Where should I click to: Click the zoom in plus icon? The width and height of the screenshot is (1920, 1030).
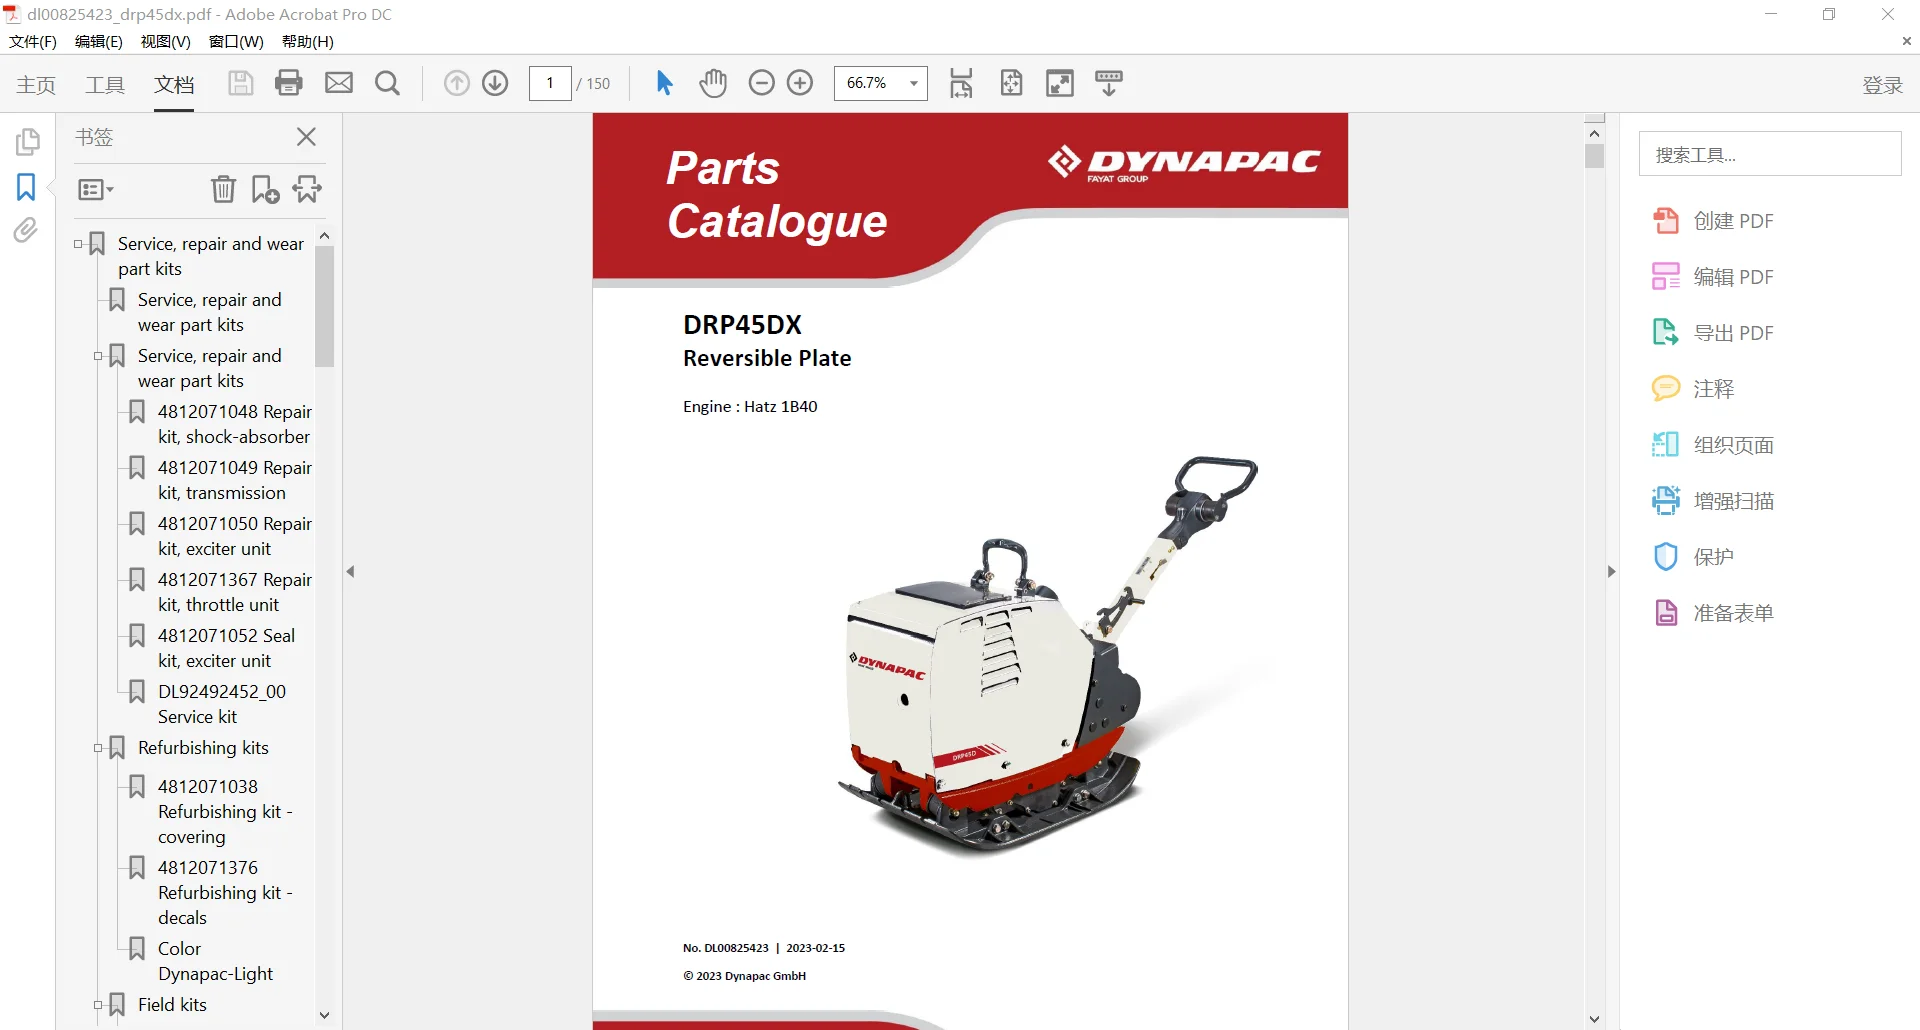point(800,83)
